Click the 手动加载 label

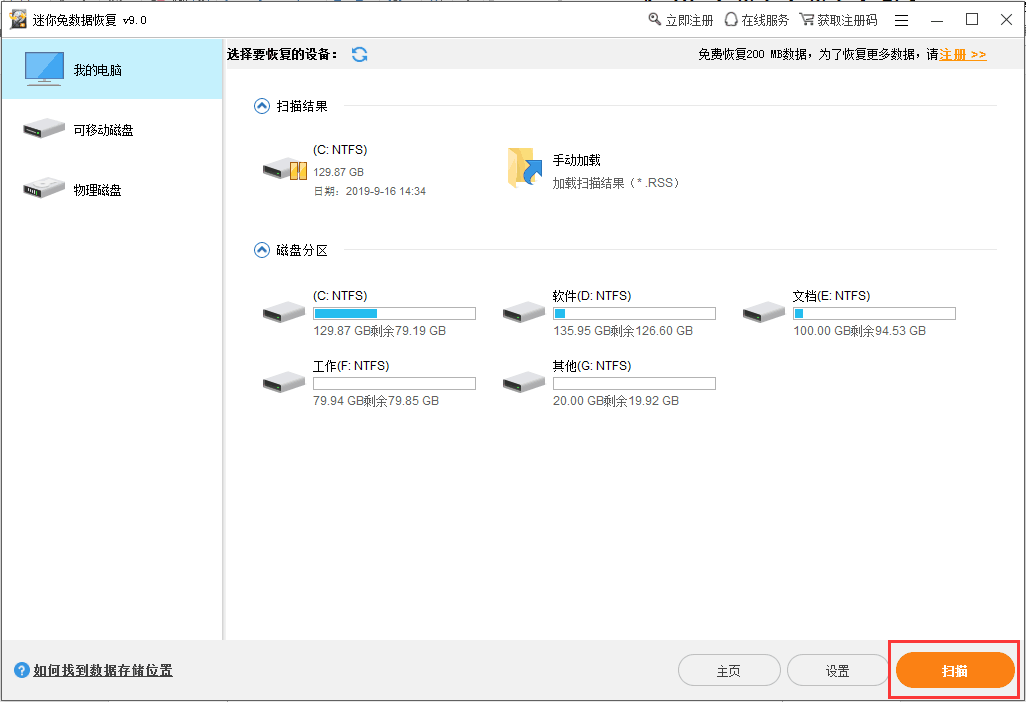pos(576,160)
